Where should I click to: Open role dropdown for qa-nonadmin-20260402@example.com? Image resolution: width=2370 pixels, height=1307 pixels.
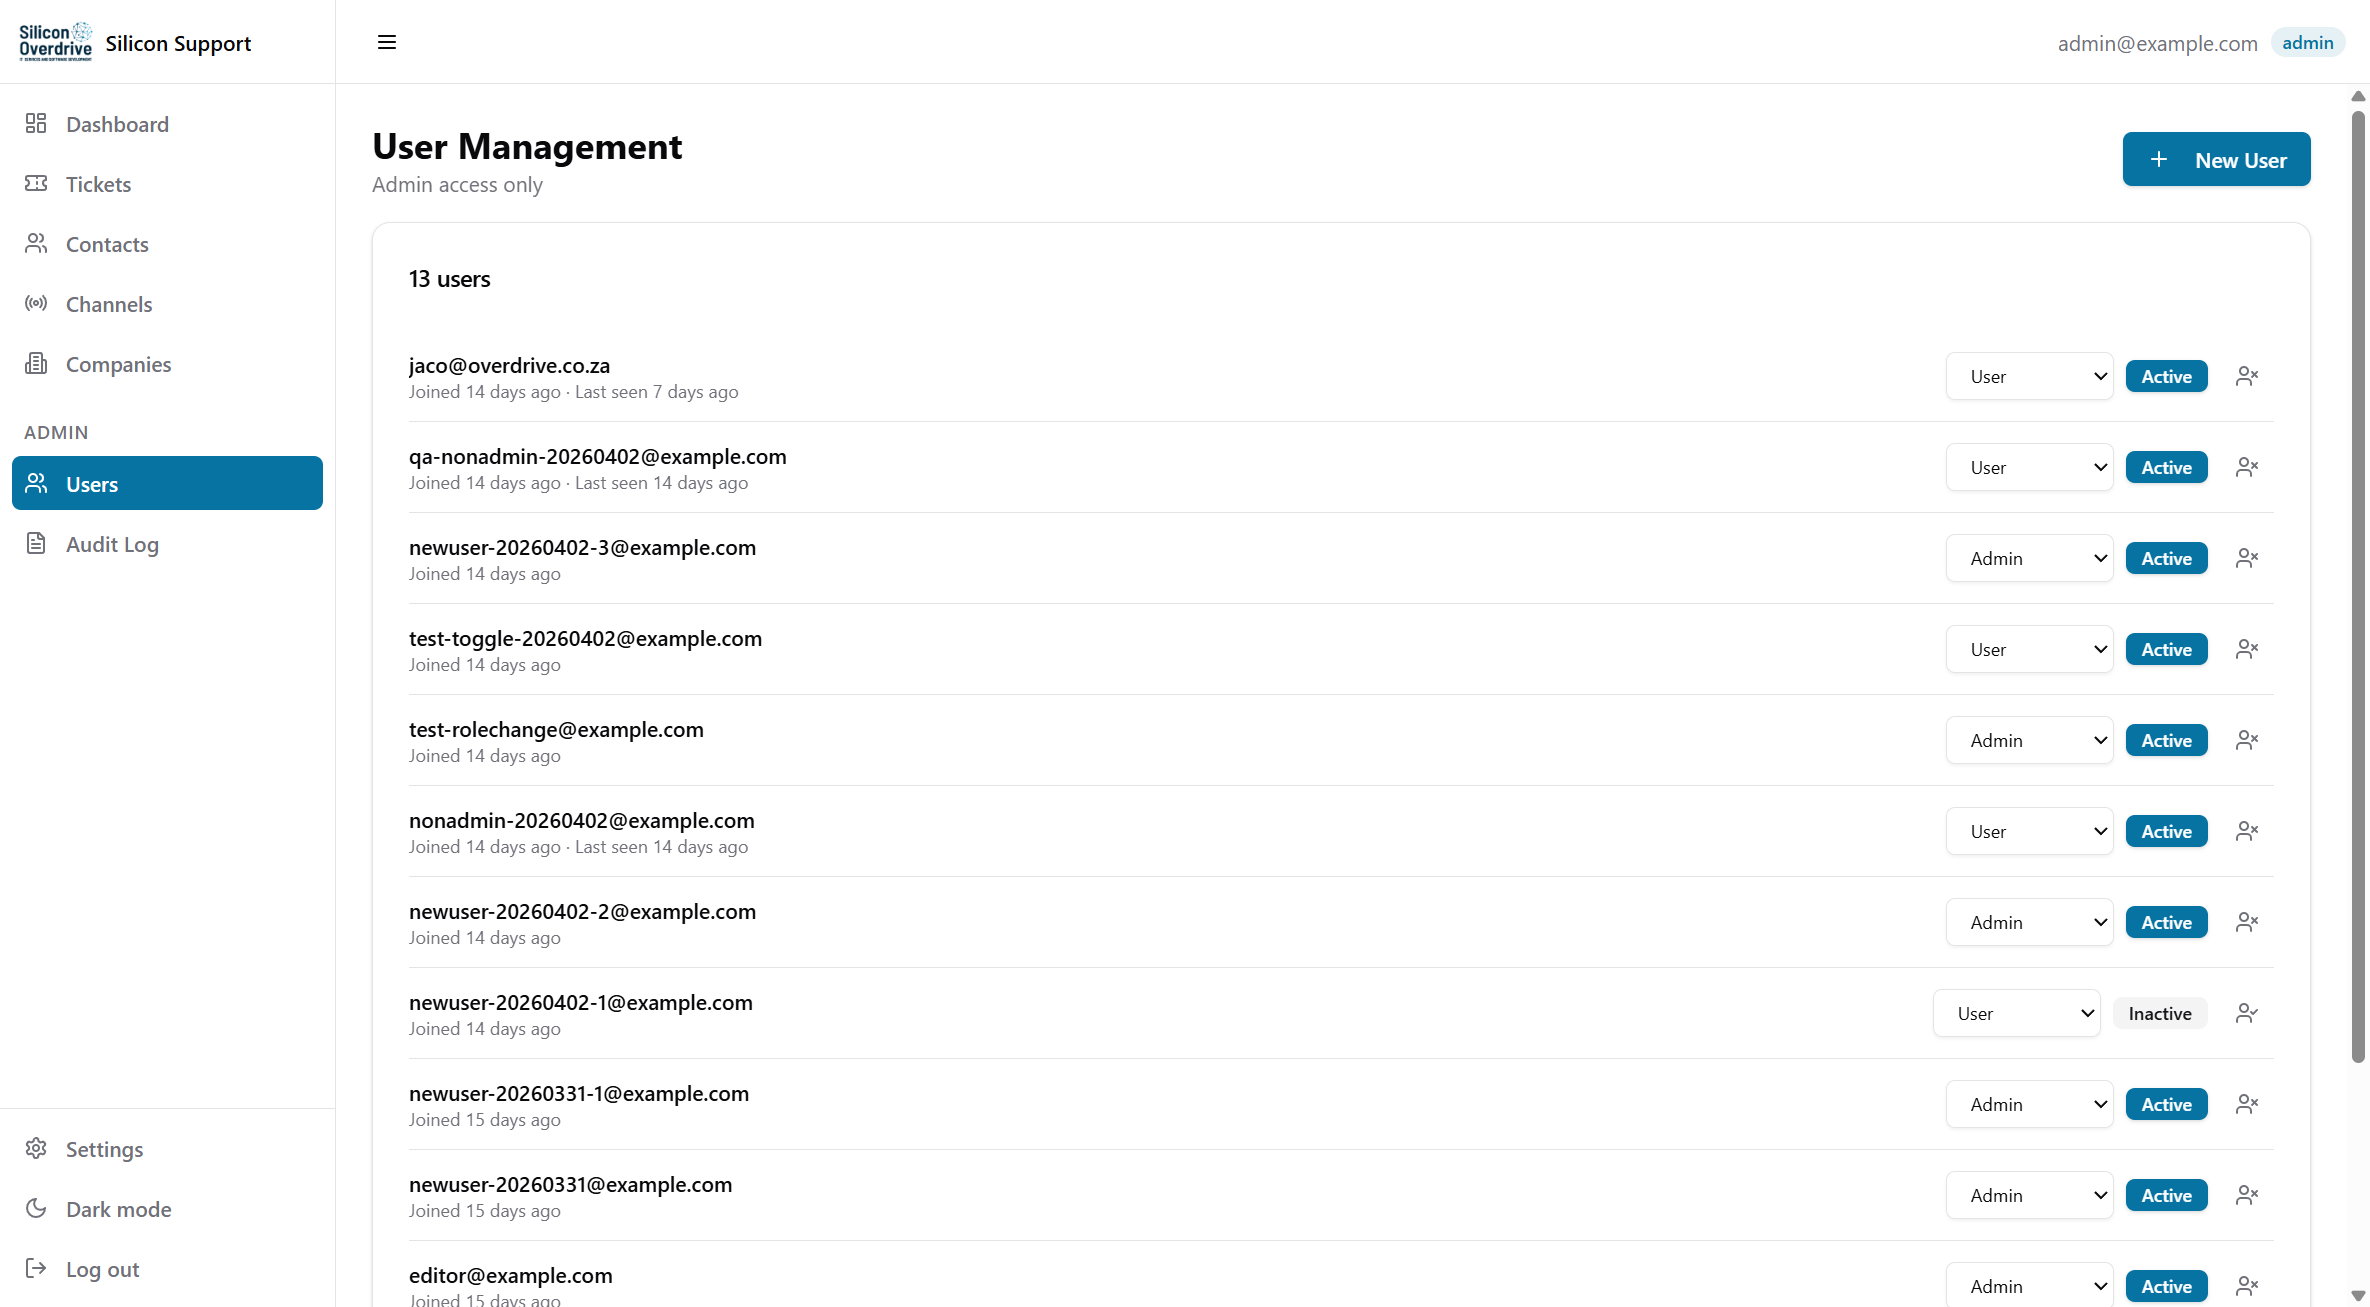coord(2029,467)
